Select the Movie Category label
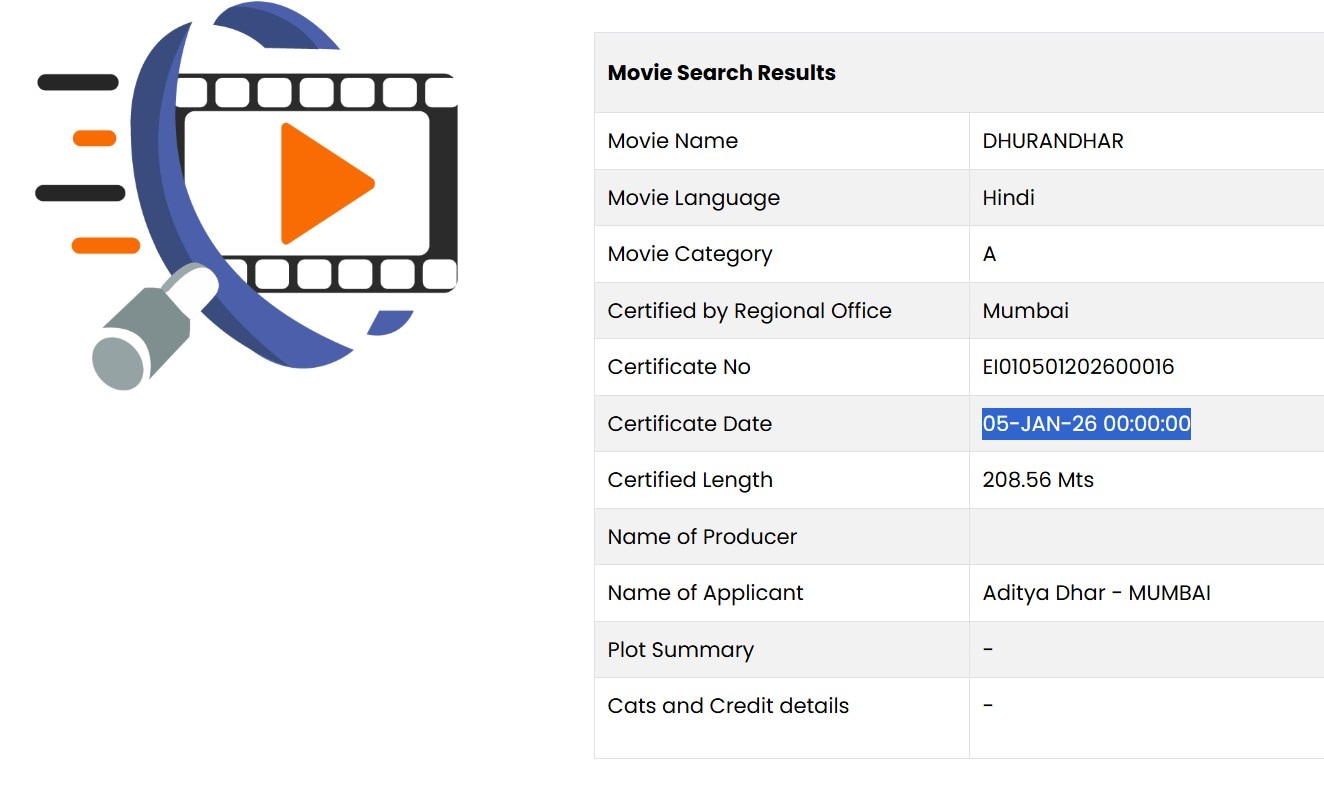 (x=689, y=254)
